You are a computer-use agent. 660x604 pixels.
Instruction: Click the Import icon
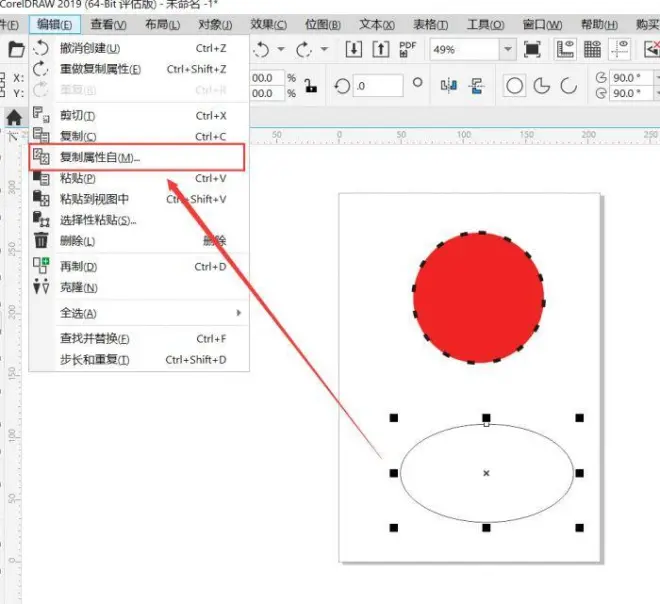click(354, 49)
